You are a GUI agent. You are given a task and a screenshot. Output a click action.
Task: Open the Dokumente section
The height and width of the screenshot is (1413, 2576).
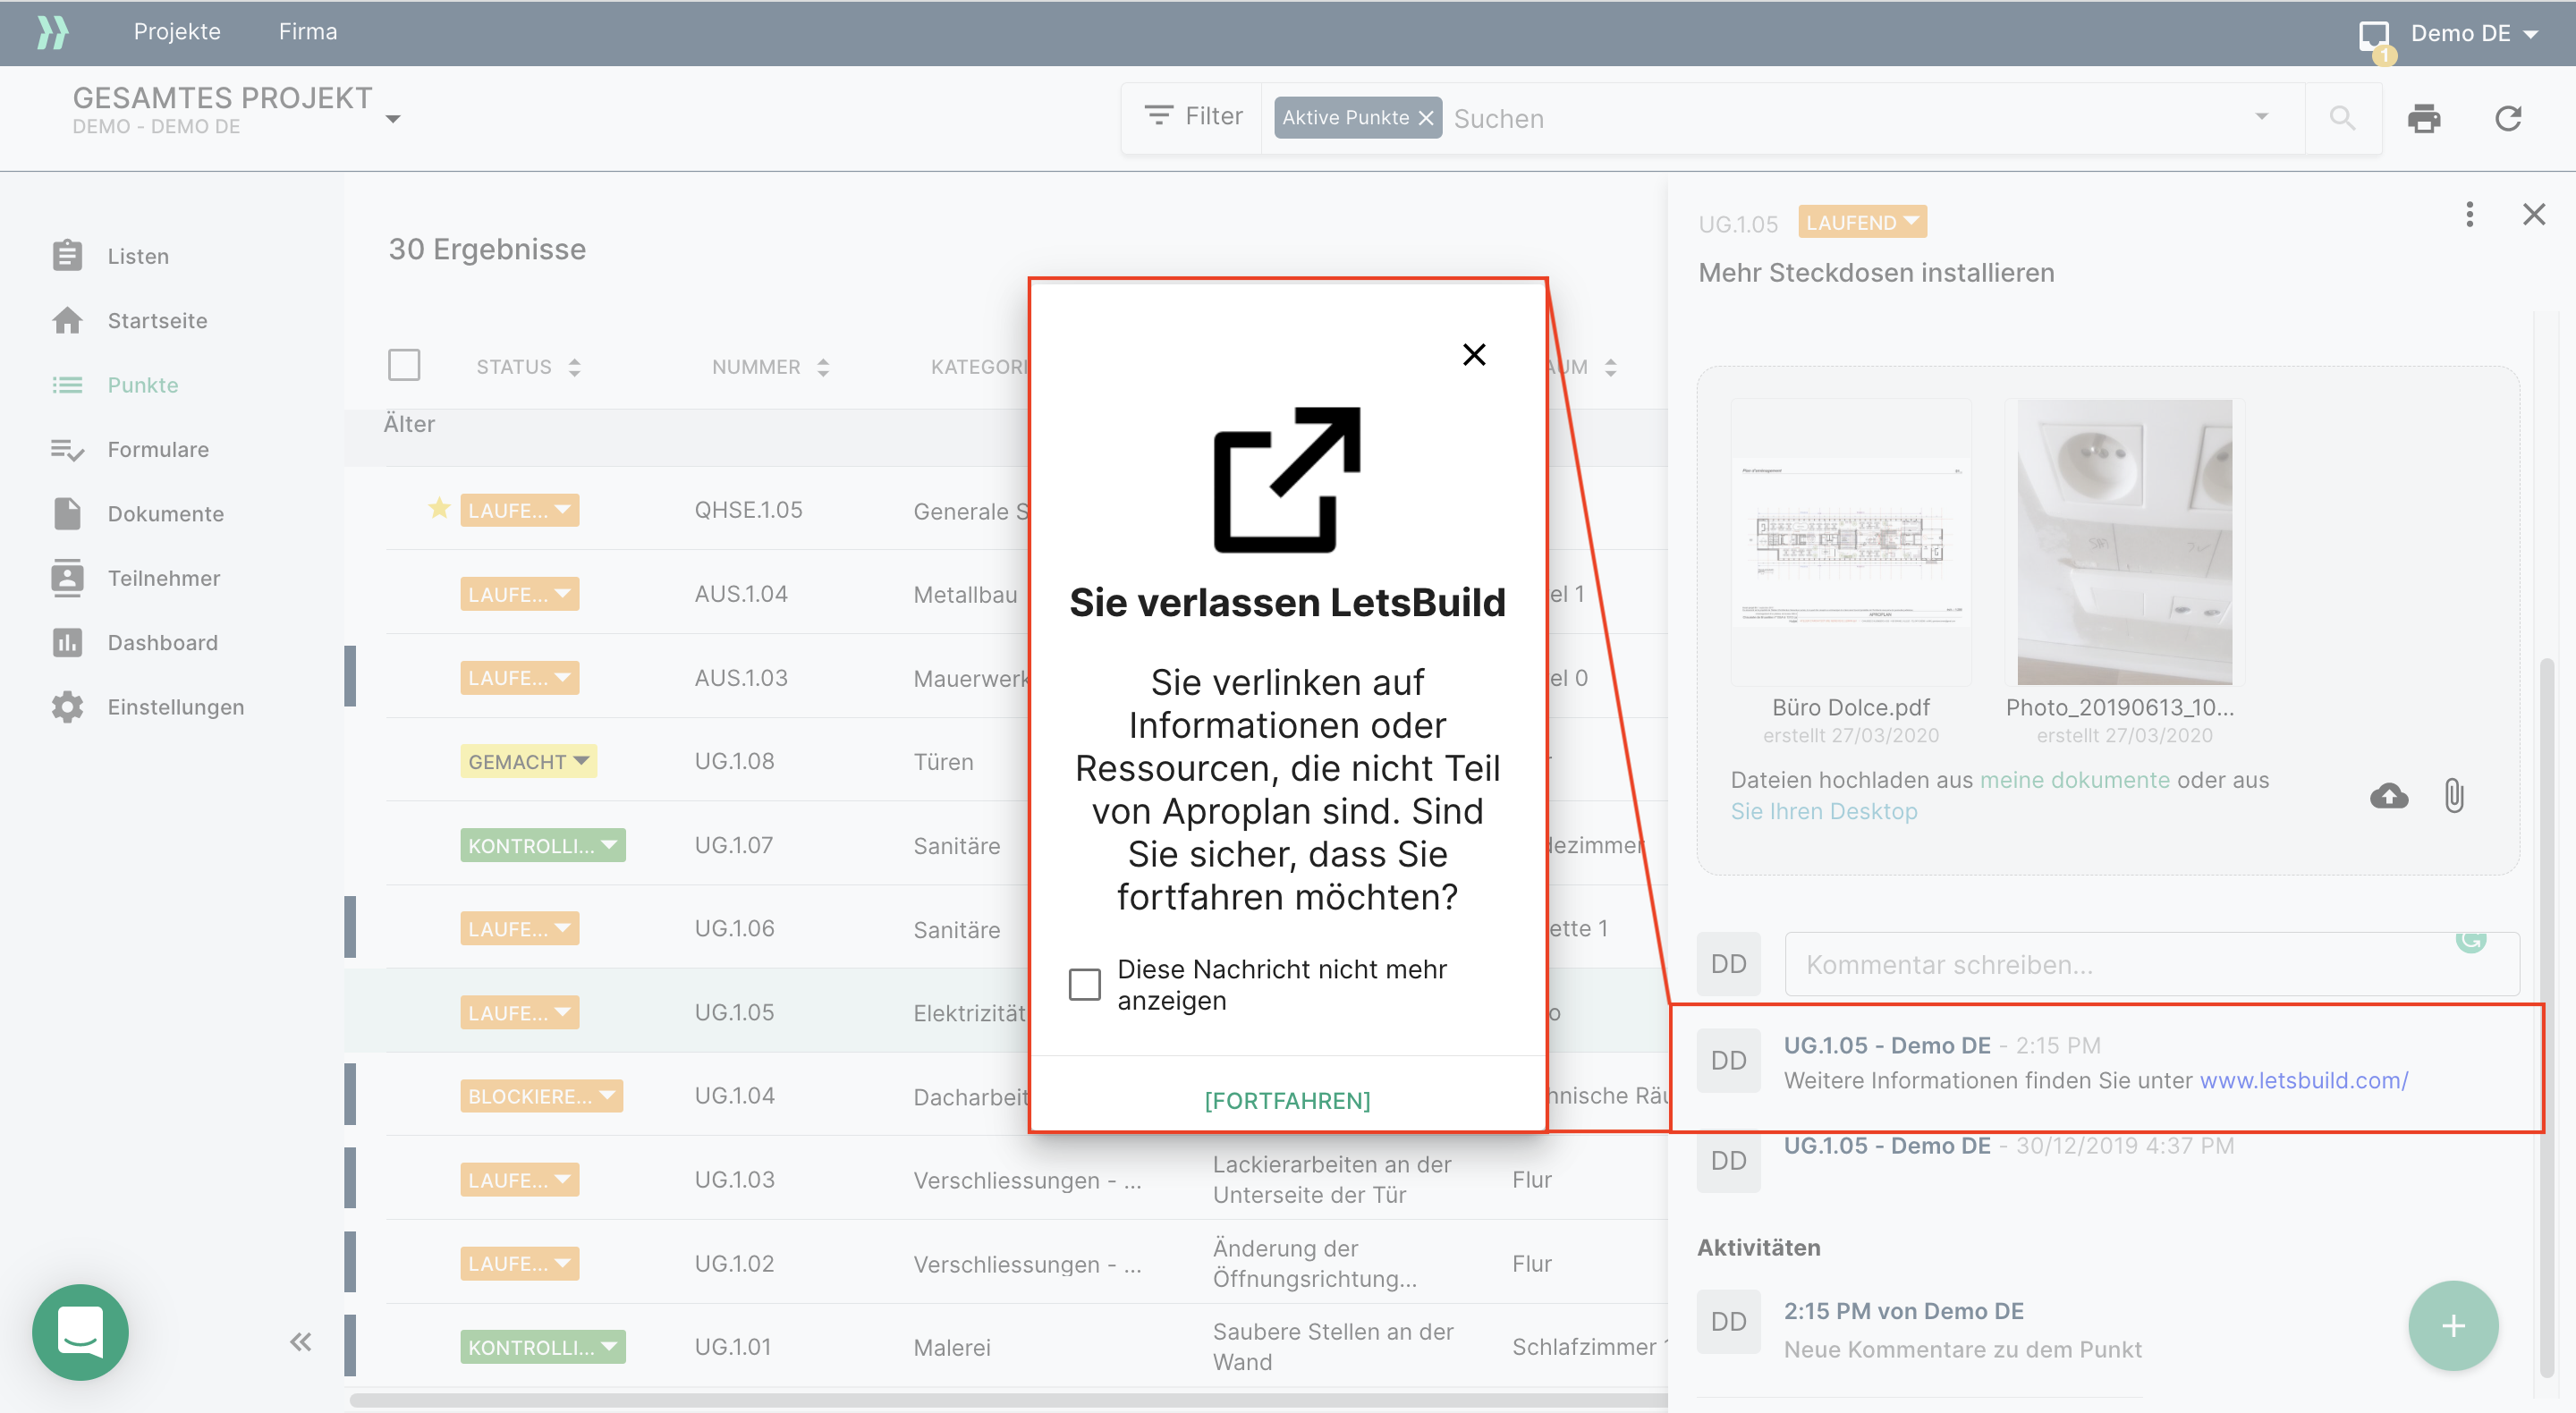pos(138,514)
